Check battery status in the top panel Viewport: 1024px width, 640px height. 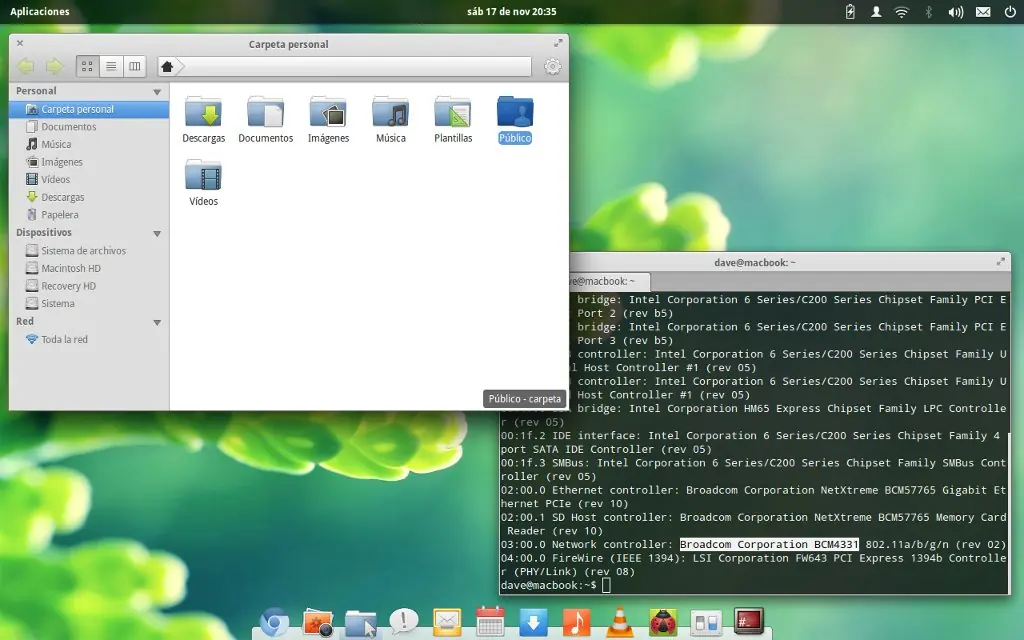coord(849,12)
